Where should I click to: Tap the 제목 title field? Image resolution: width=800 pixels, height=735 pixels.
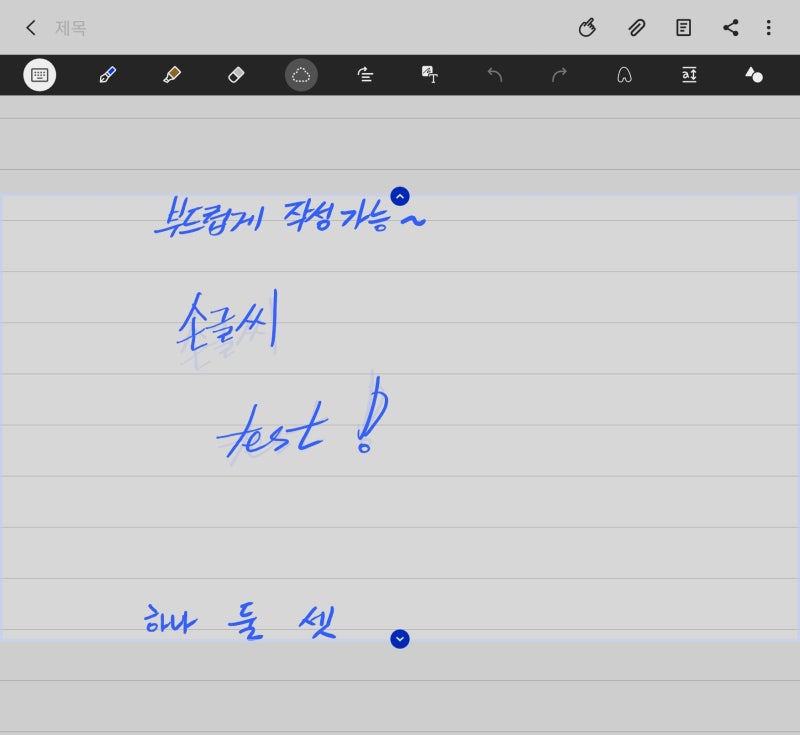pos(70,28)
